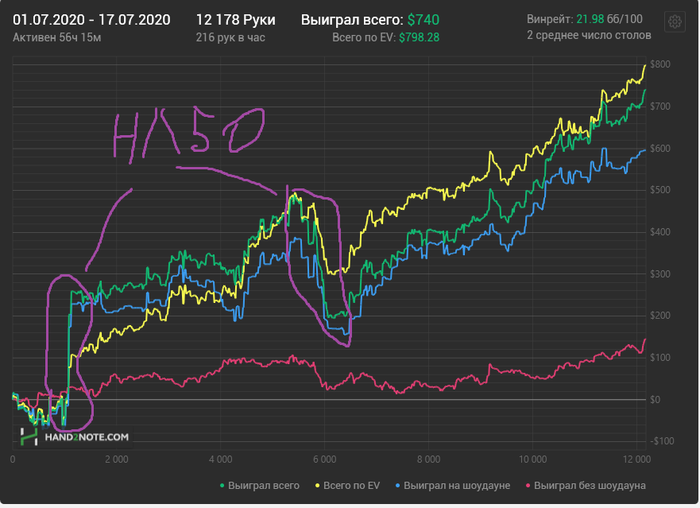700x508 pixels.
Task: Click the 'Всего по EV:' header label
Action: (x=364, y=37)
